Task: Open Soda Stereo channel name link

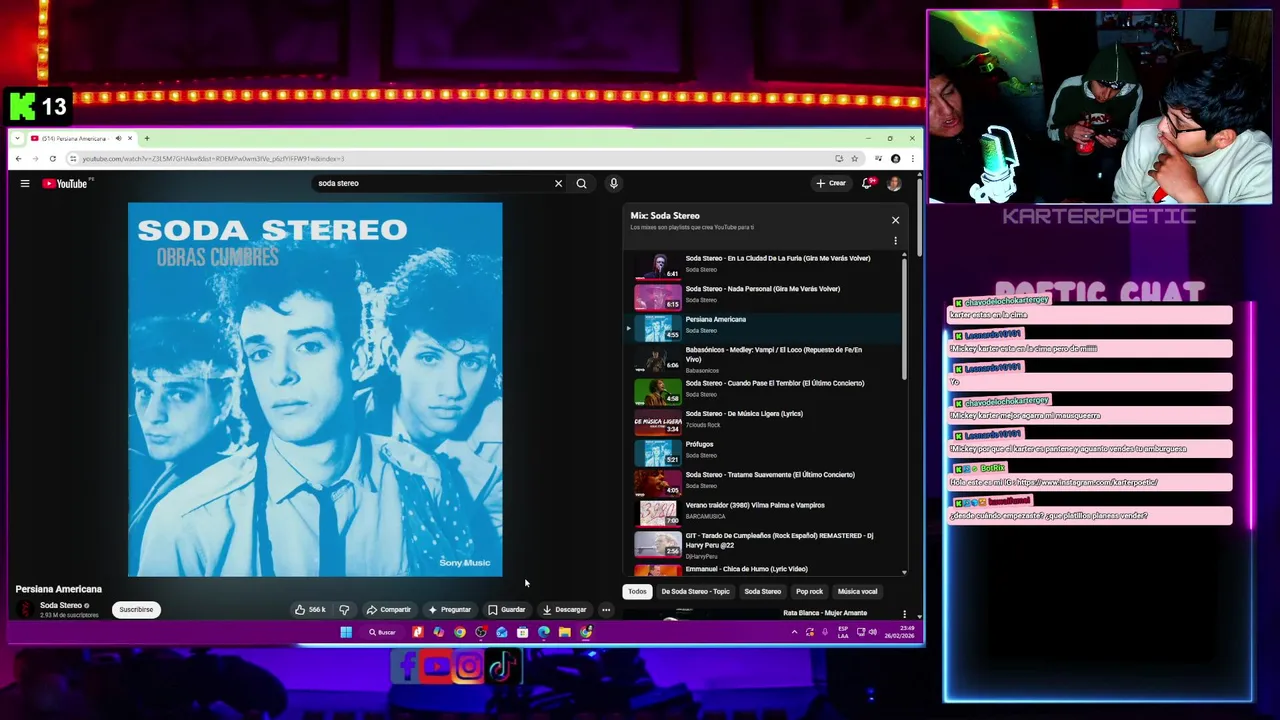Action: point(61,605)
